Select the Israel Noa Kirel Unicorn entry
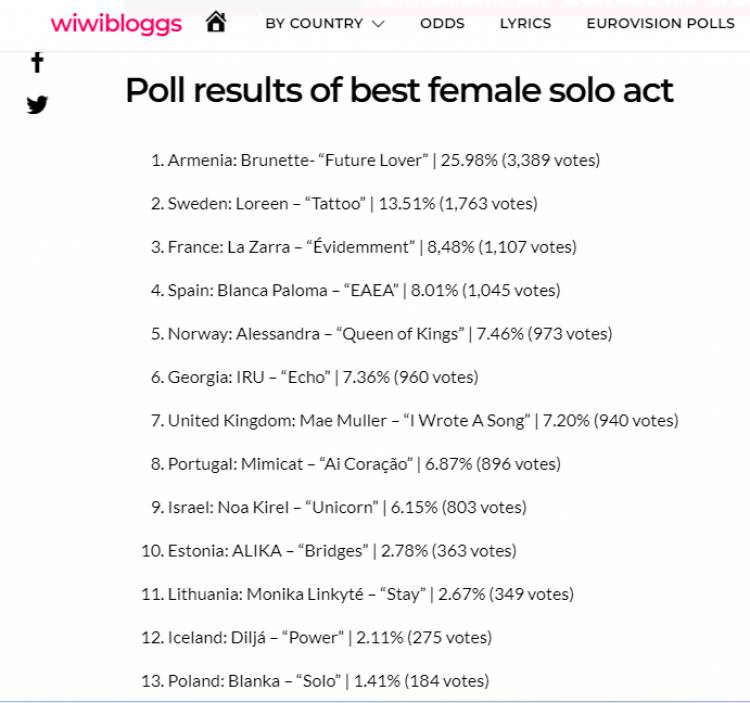The height and width of the screenshot is (703, 750). click(x=339, y=507)
